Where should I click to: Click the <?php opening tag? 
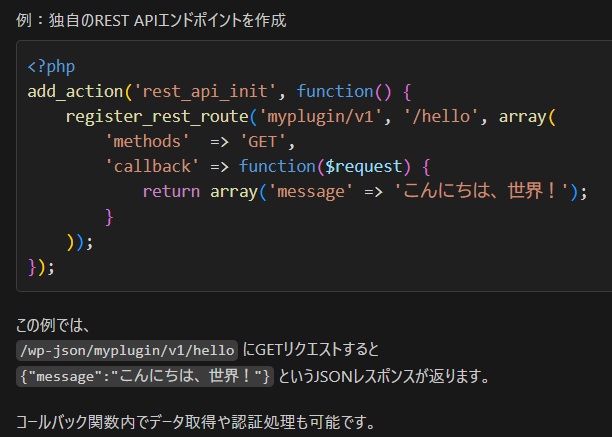[x=51, y=67]
